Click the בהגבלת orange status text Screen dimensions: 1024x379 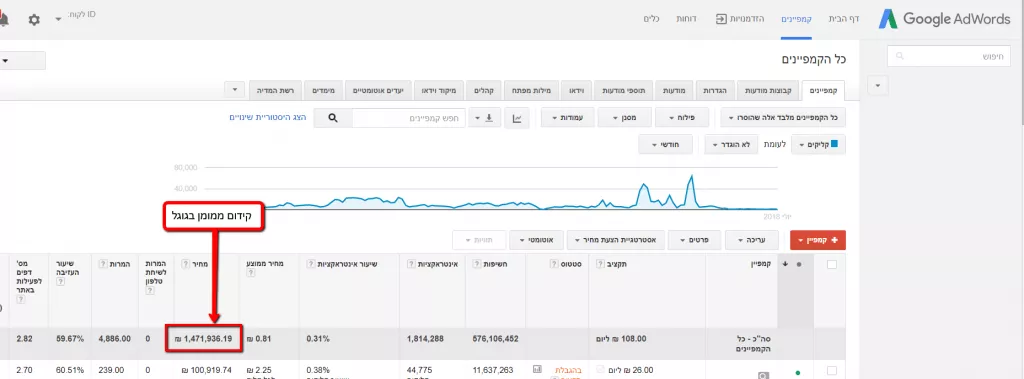(x=569, y=370)
